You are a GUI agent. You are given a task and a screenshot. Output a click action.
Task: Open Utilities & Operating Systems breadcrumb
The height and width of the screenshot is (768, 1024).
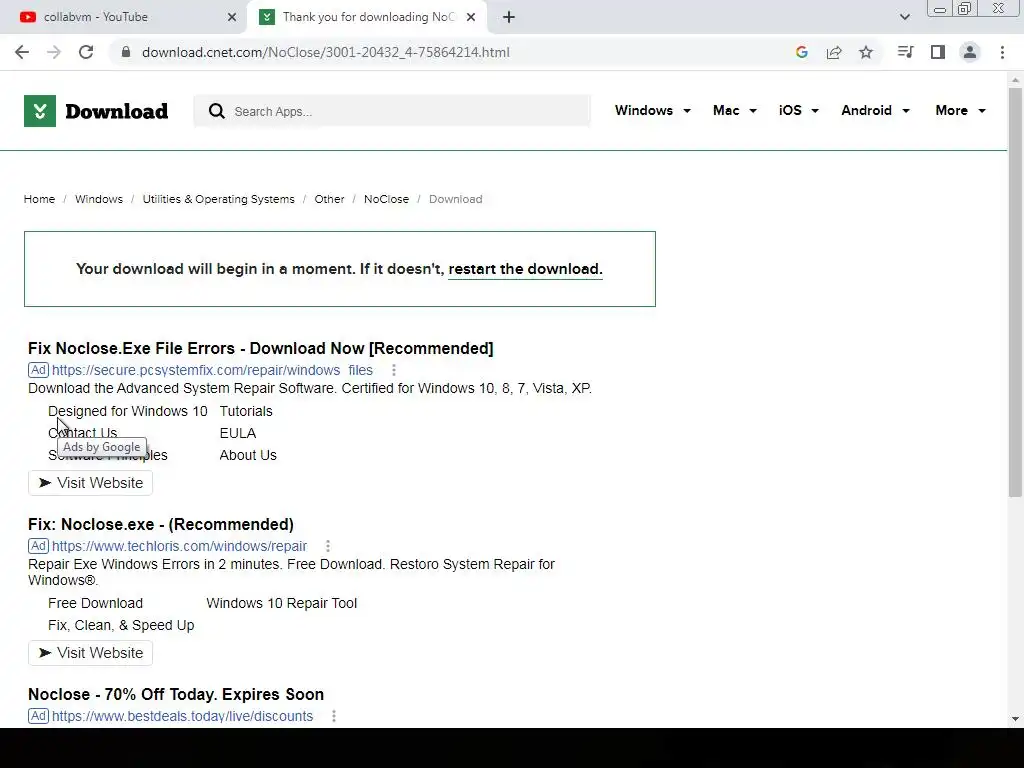(x=219, y=199)
